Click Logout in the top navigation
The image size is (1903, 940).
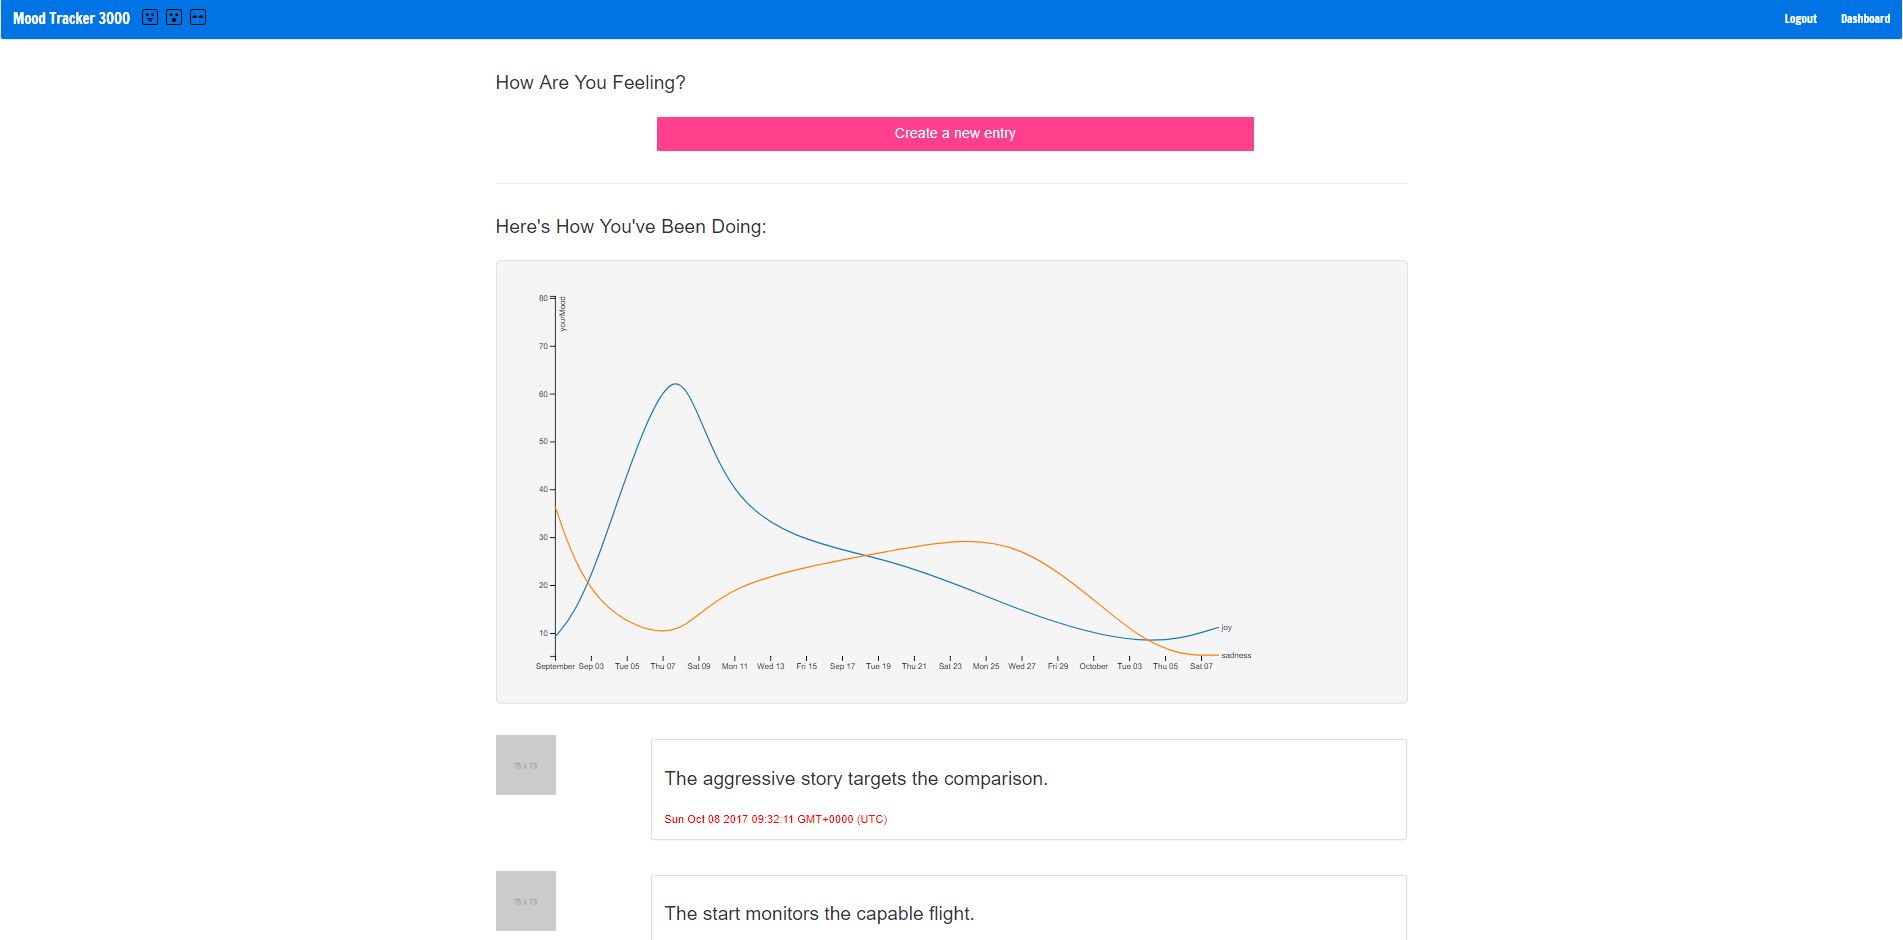pos(1800,19)
